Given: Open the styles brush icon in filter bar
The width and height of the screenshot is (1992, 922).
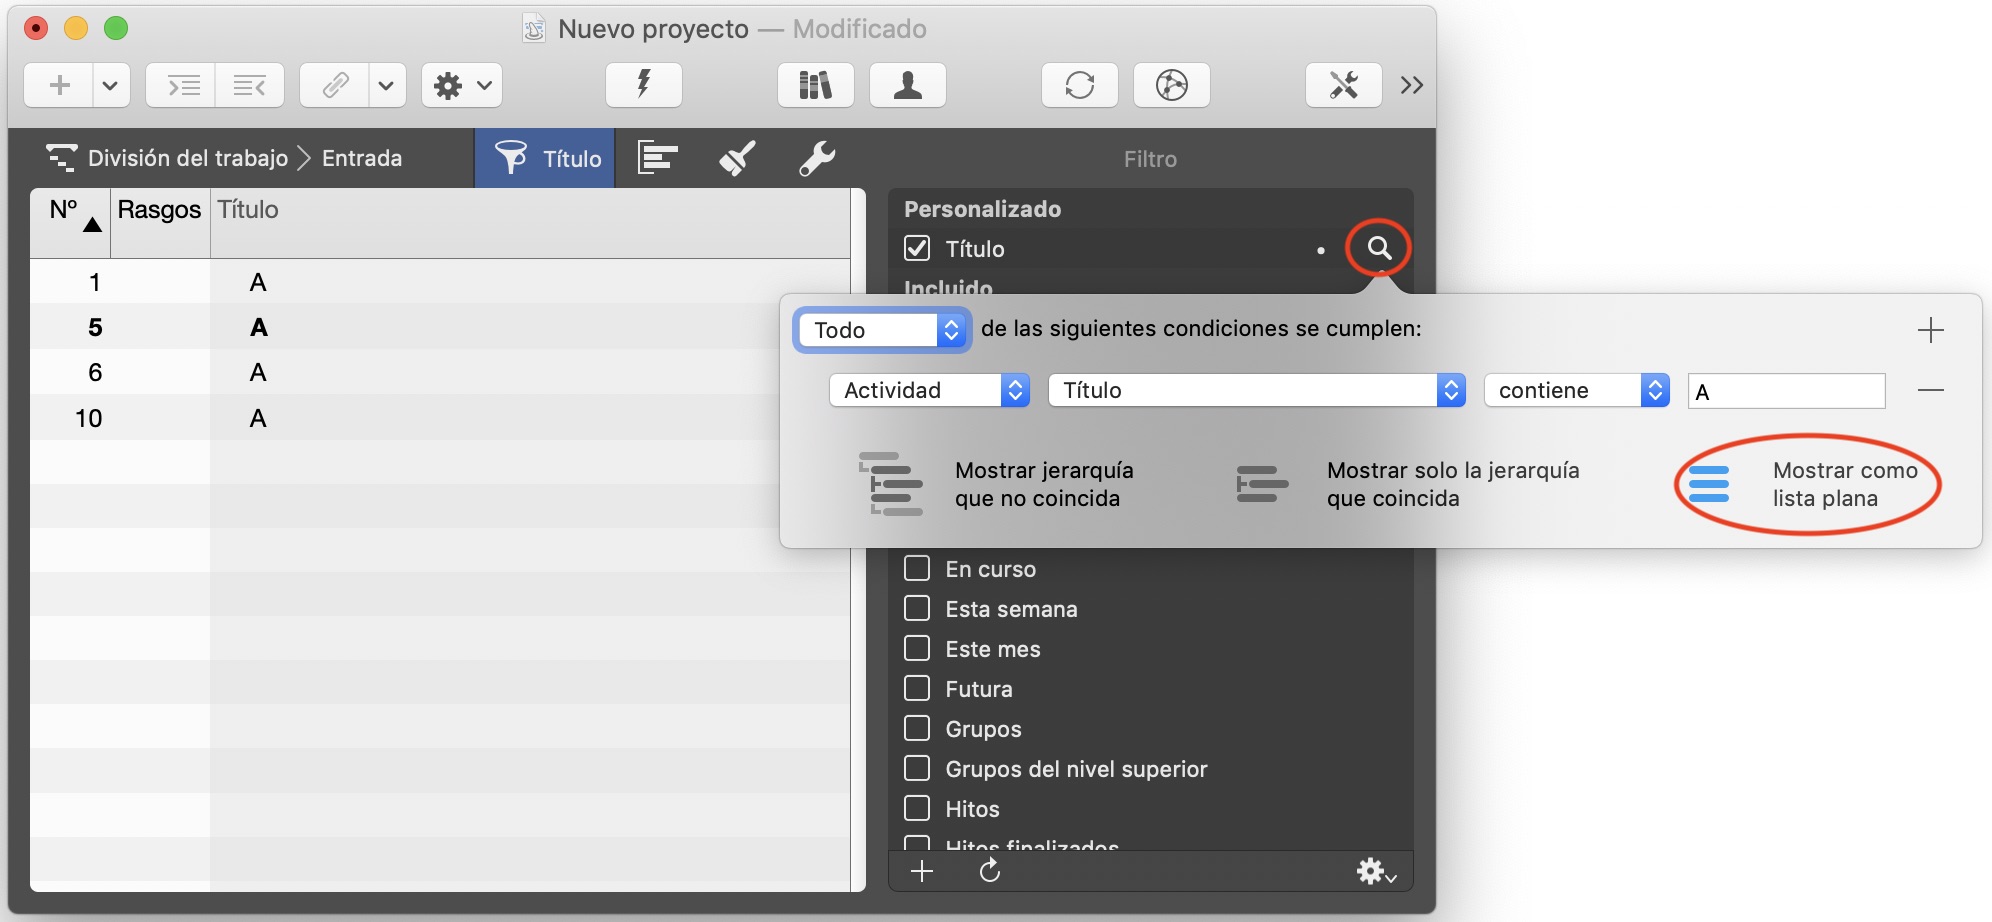Looking at the screenshot, I should [736, 157].
